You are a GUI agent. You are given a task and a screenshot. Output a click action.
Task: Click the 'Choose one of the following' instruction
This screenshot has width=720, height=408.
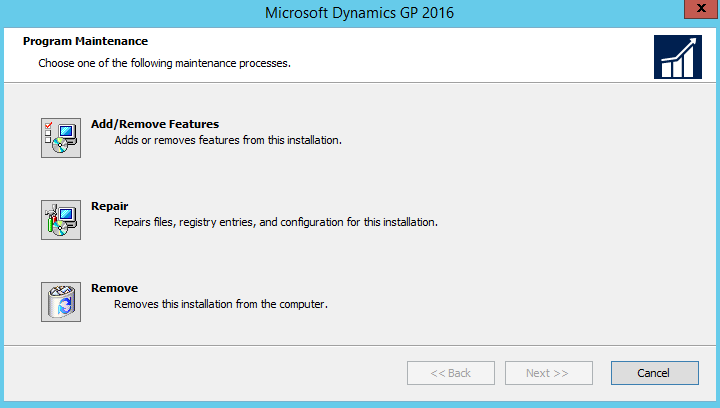click(x=164, y=63)
